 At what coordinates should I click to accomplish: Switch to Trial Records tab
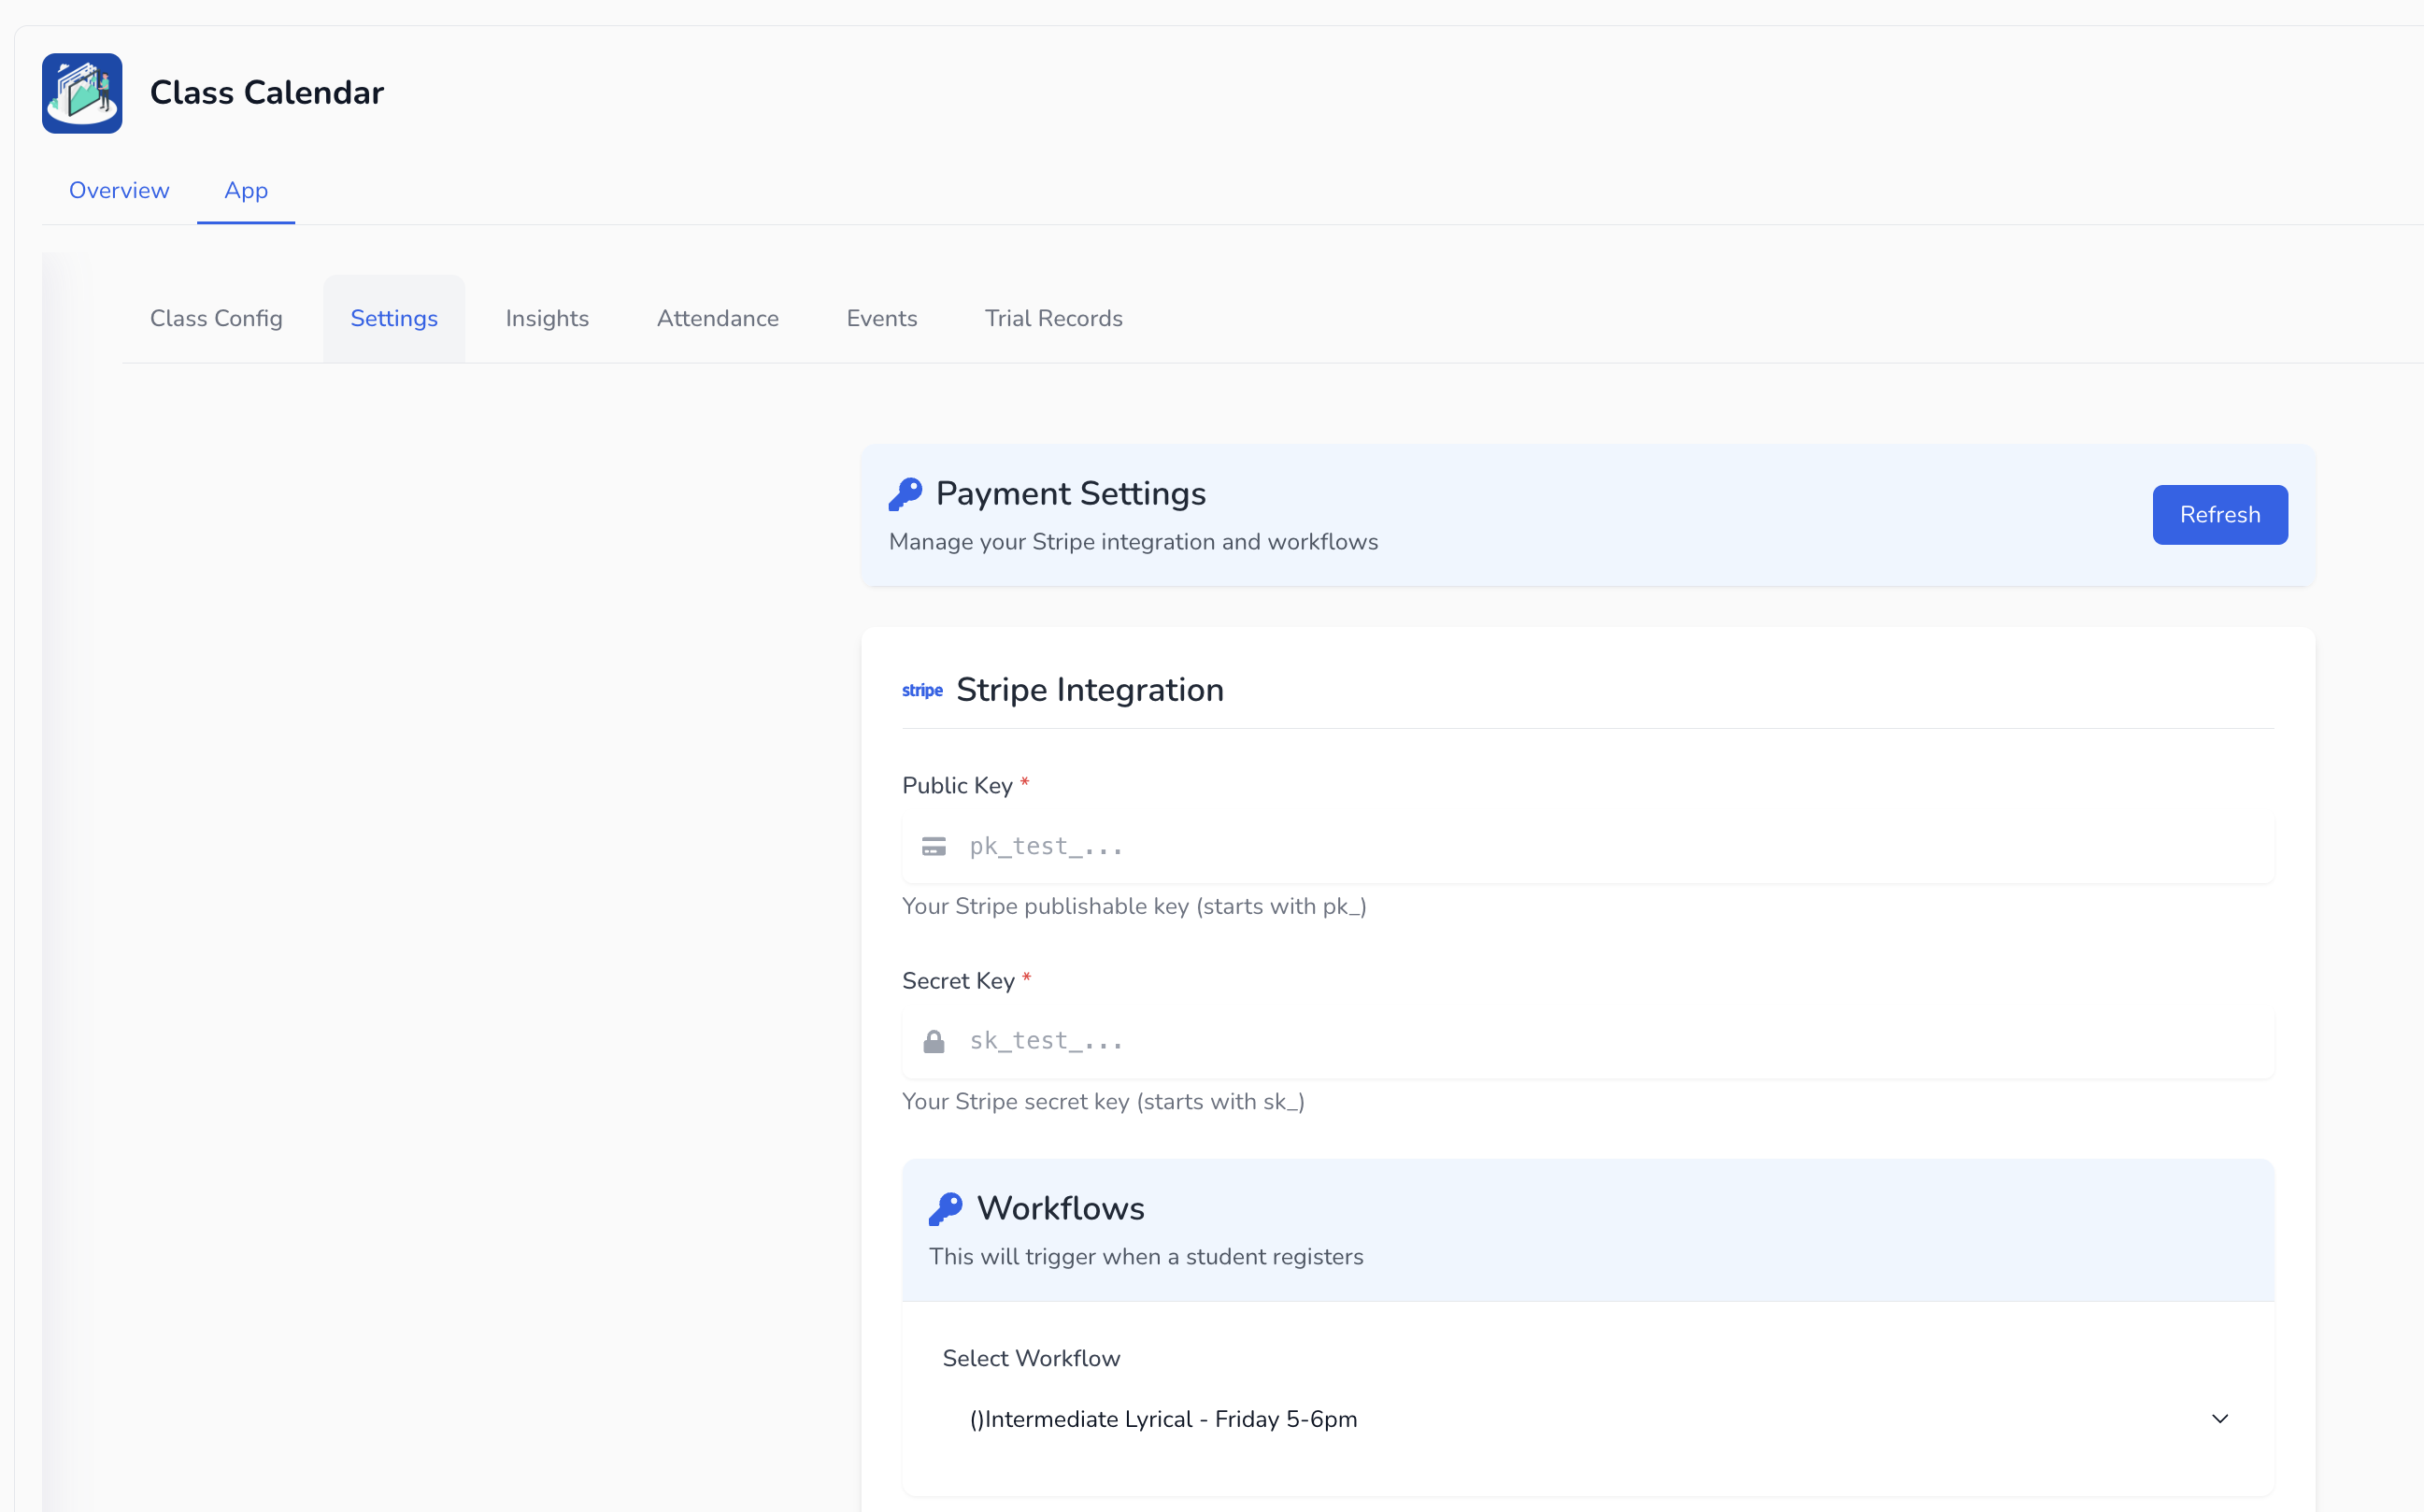click(x=1054, y=318)
